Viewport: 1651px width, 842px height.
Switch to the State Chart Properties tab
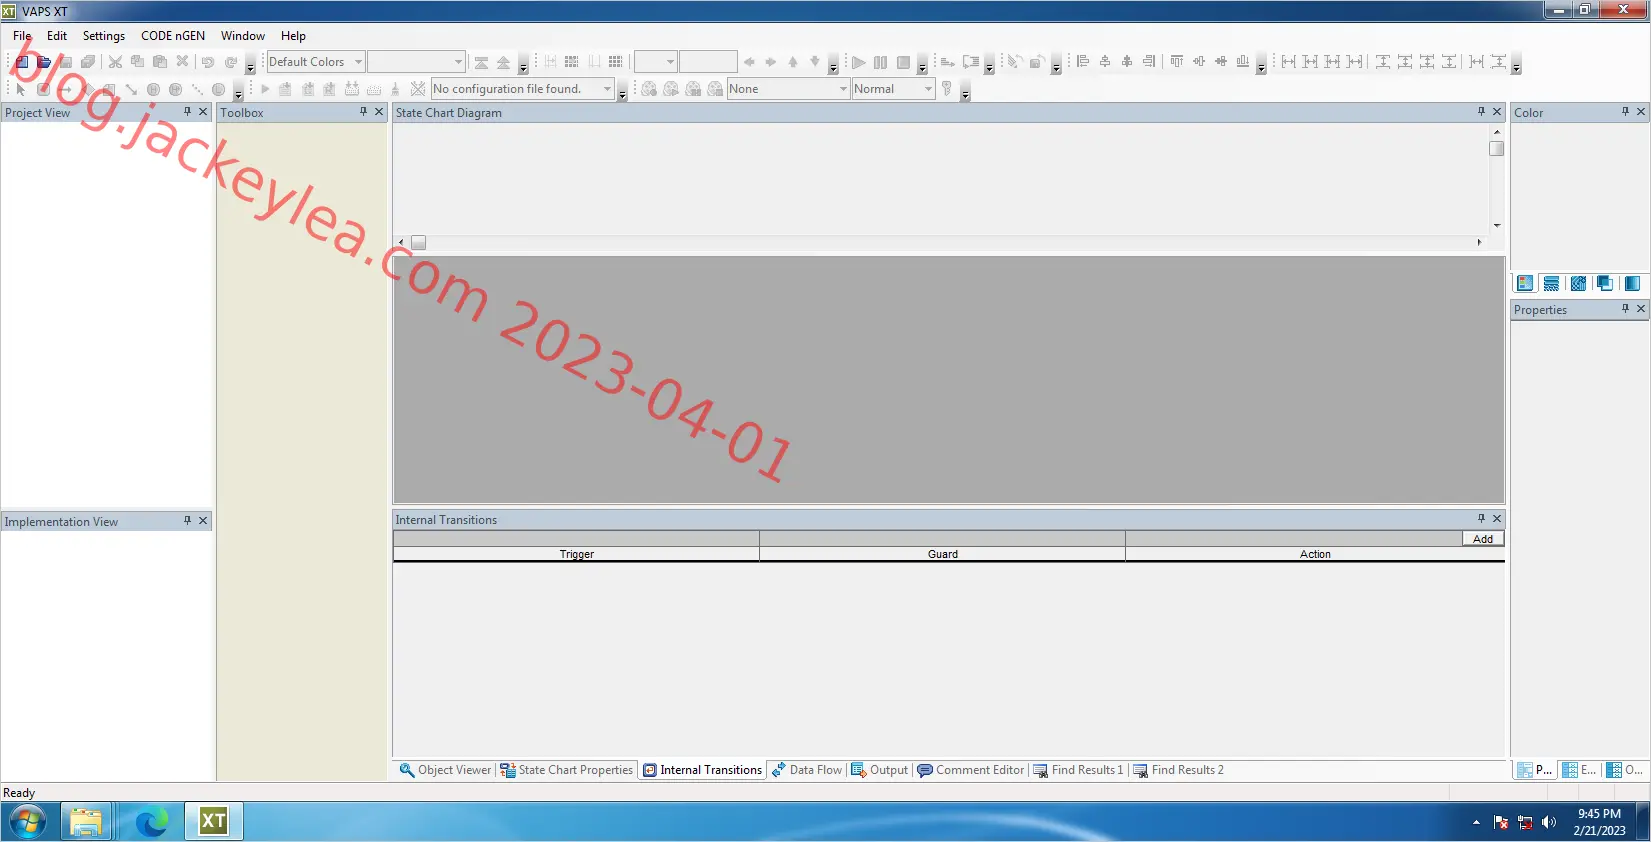(x=567, y=770)
